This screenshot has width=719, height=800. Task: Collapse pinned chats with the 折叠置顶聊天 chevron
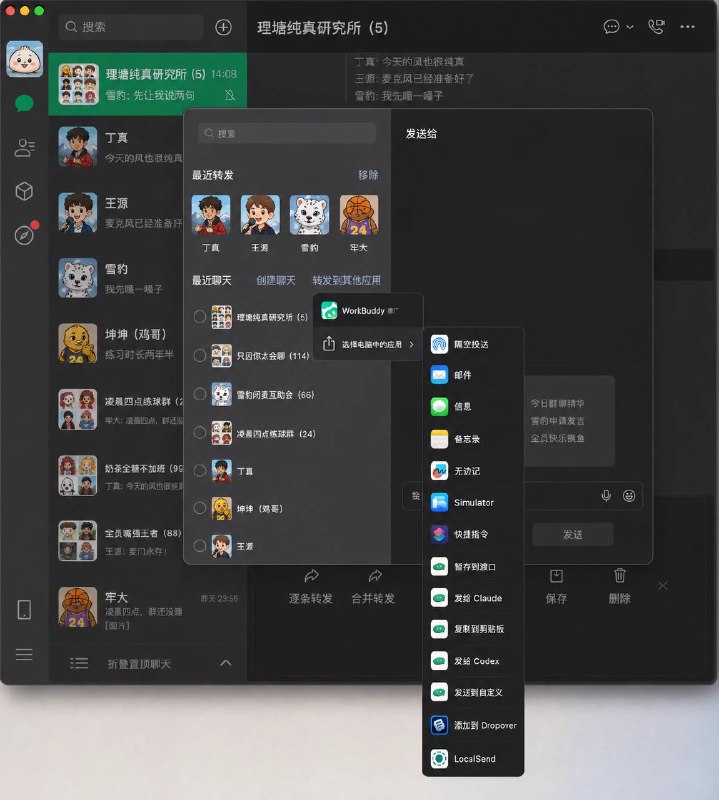pos(226,663)
